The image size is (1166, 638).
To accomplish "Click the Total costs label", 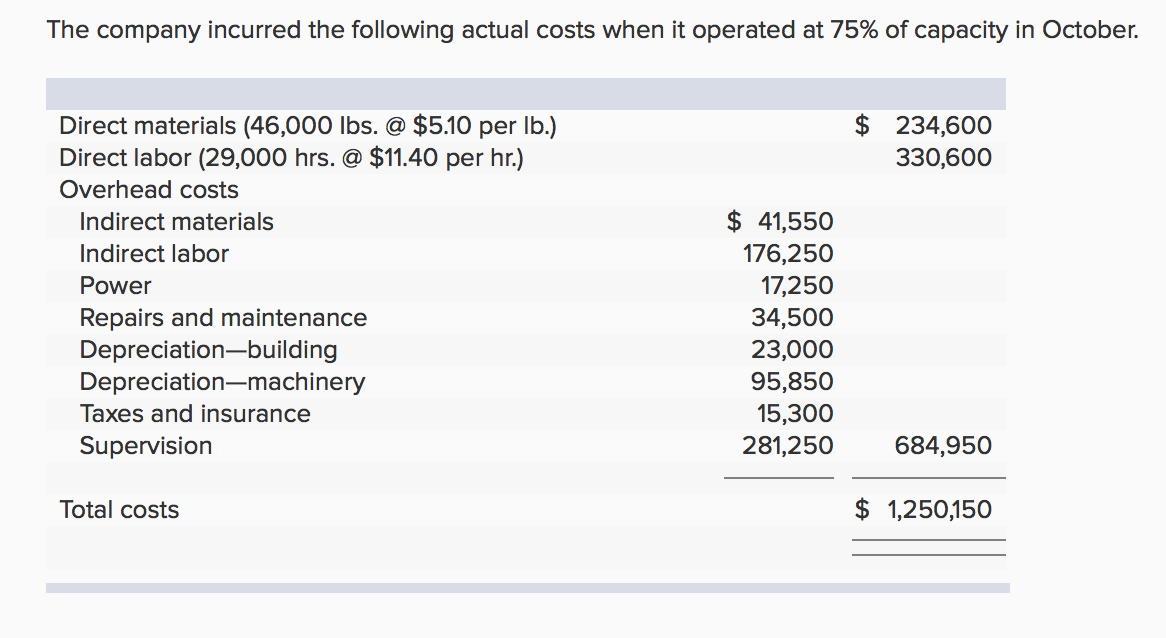I will click(x=119, y=510).
